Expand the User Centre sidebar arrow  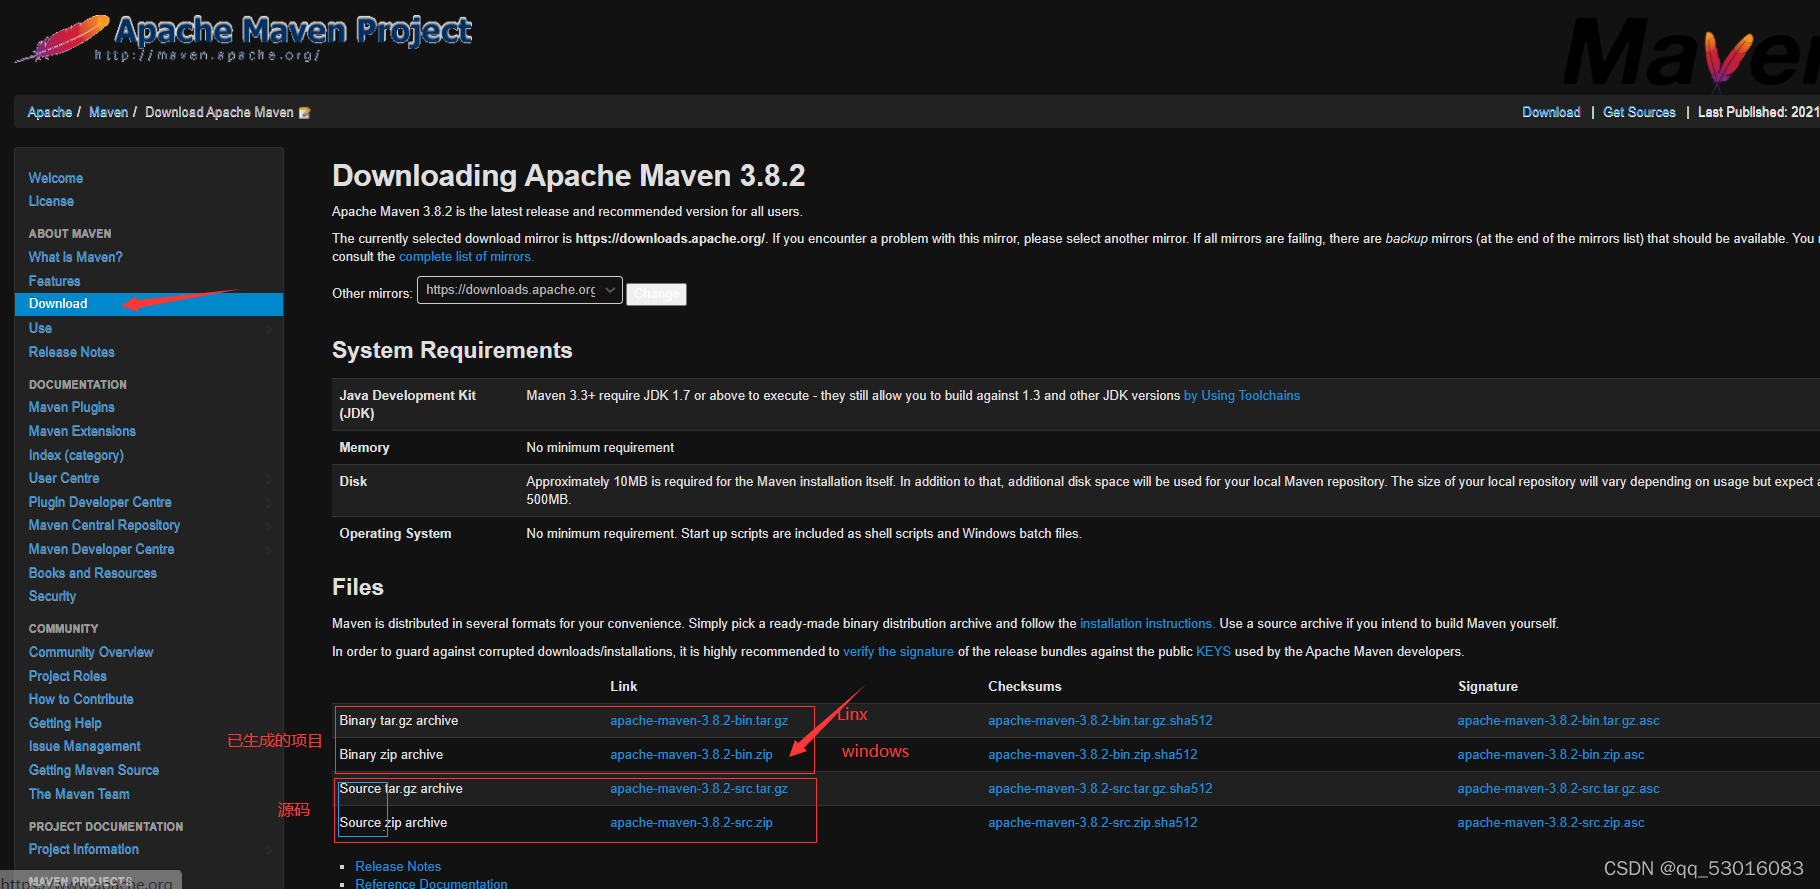pyautogui.click(x=268, y=479)
